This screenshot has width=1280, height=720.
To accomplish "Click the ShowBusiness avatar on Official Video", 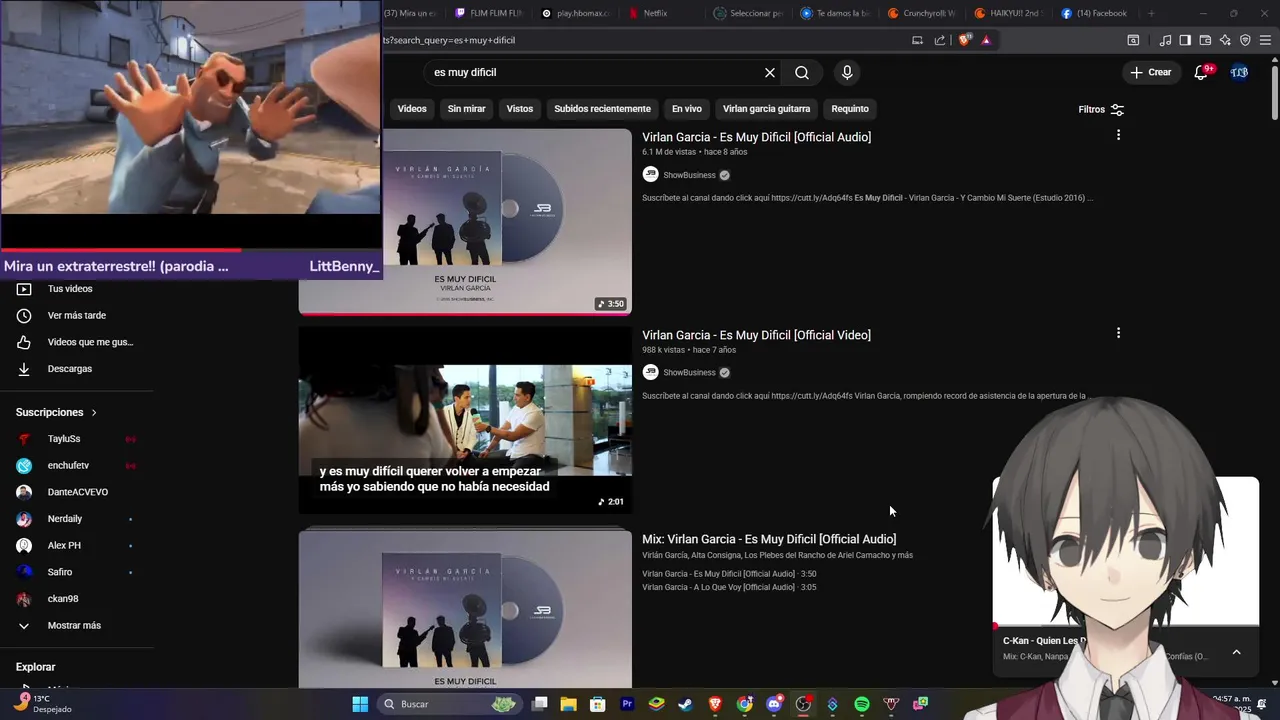I will point(650,372).
